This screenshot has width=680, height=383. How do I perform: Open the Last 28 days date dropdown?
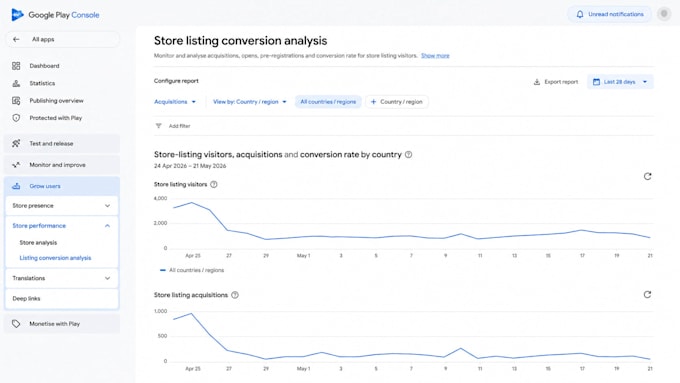[620, 82]
